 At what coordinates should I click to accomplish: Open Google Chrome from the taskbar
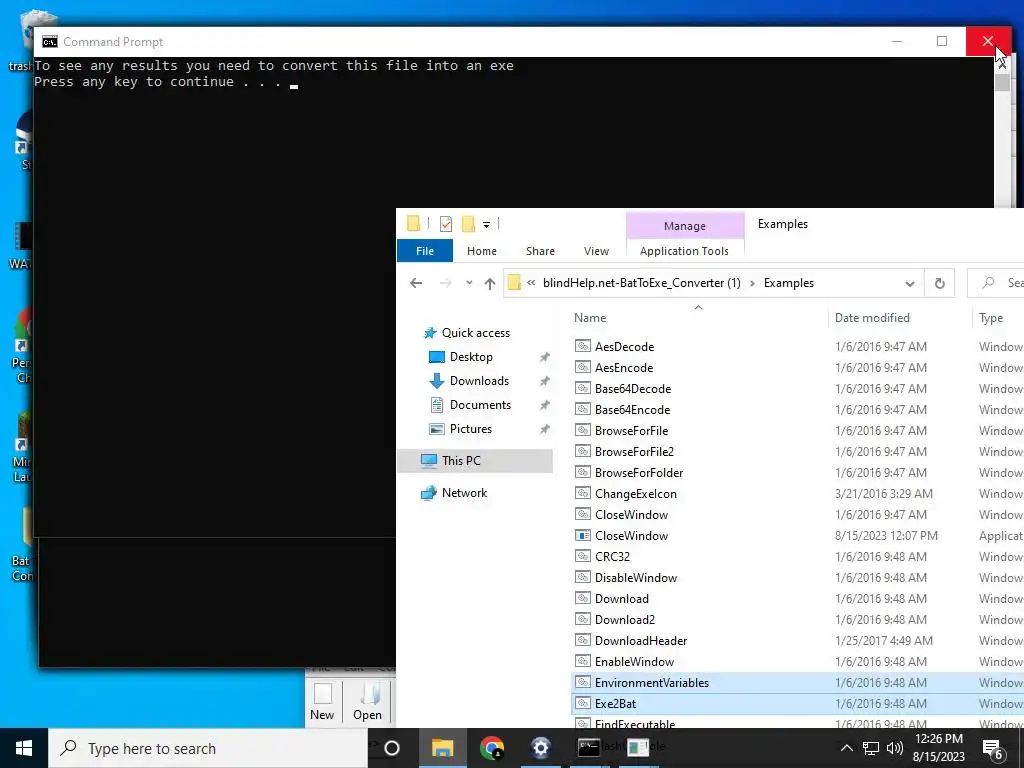pyautogui.click(x=492, y=748)
